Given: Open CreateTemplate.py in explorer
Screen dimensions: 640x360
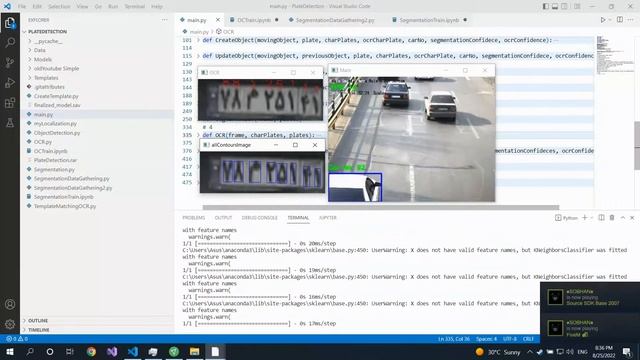Looking at the screenshot, I should (x=56, y=96).
